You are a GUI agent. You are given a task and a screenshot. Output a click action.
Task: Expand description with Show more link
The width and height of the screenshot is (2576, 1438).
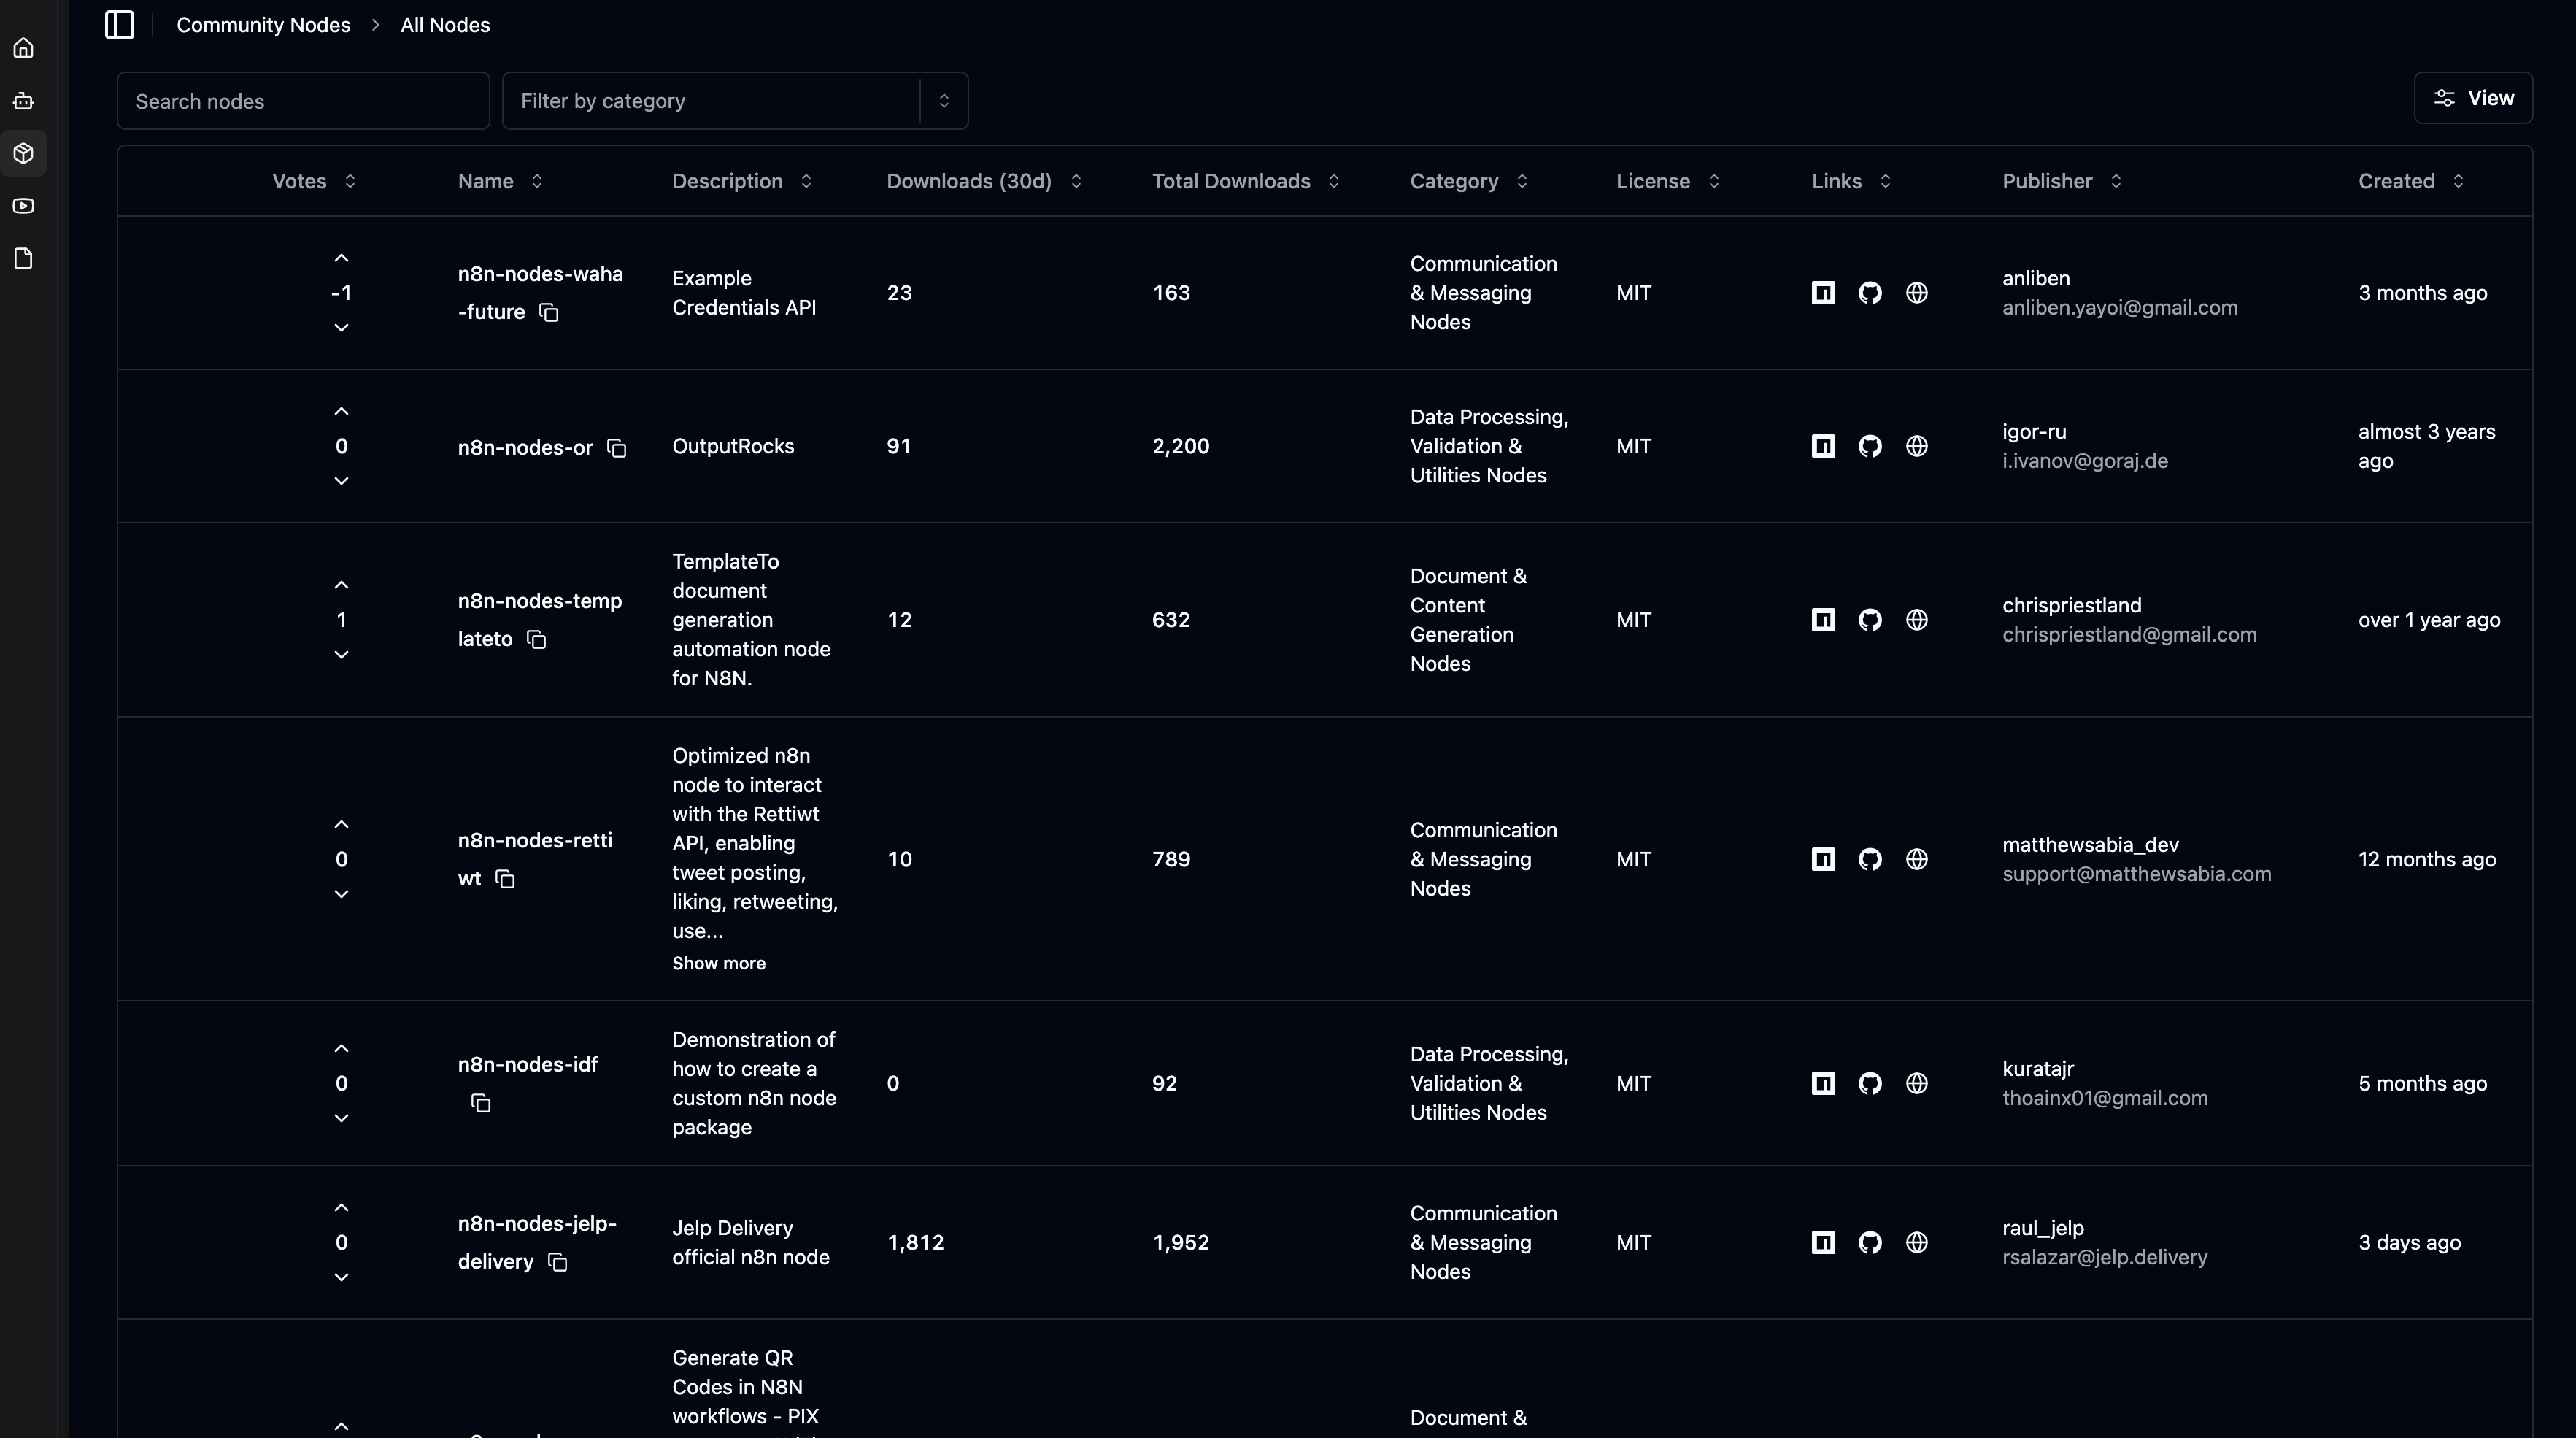click(x=718, y=963)
